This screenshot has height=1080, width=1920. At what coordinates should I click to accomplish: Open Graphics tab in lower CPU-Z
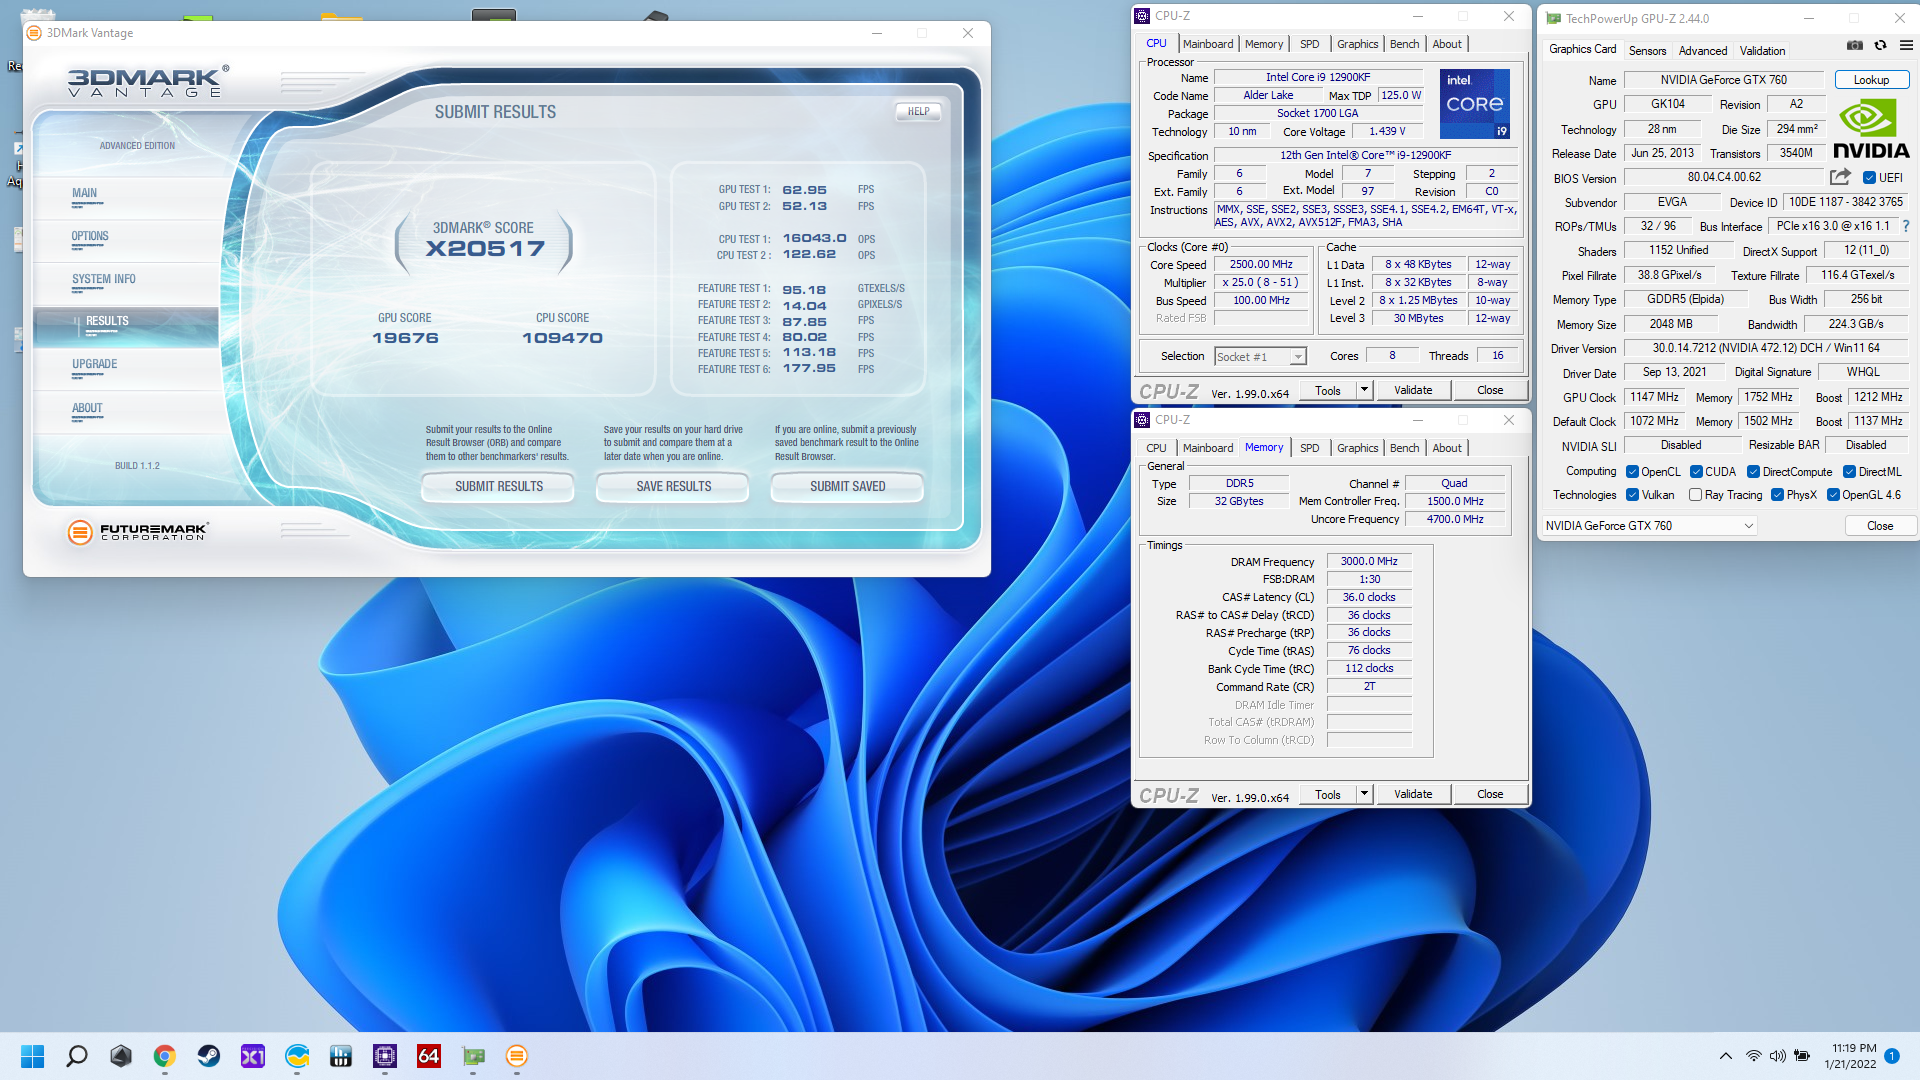tap(1357, 448)
